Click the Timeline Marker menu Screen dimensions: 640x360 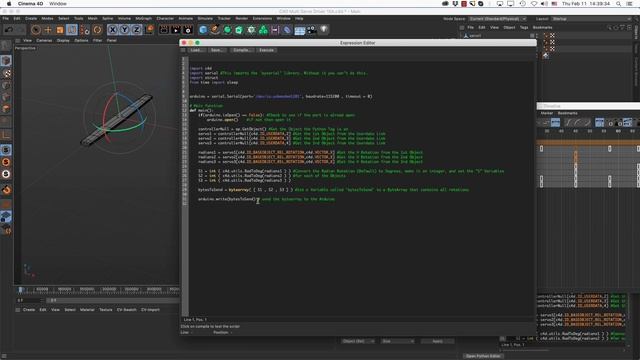point(547,113)
